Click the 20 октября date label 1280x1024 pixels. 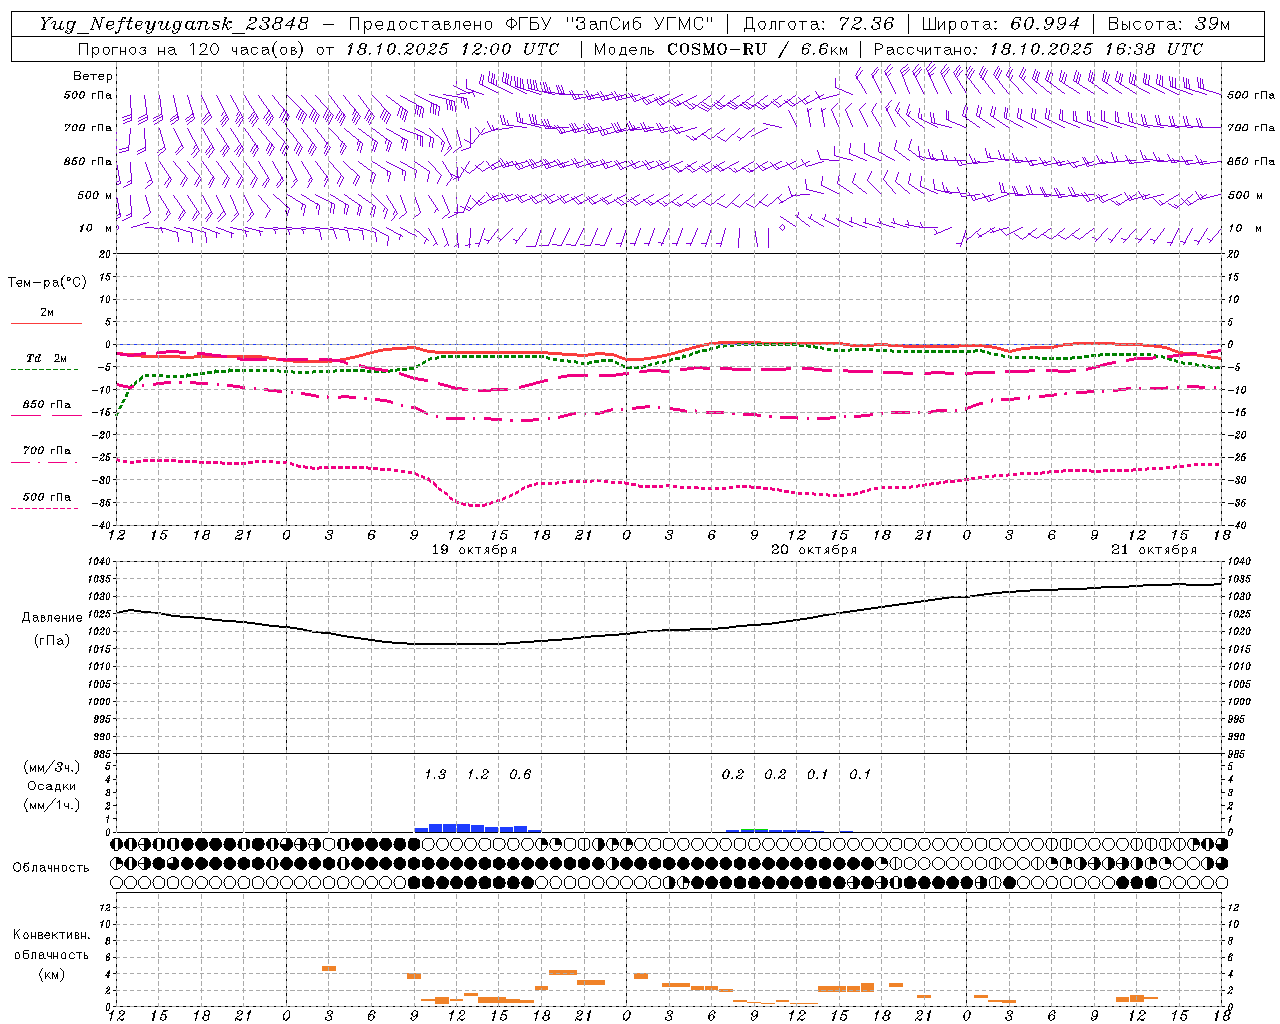814,550
